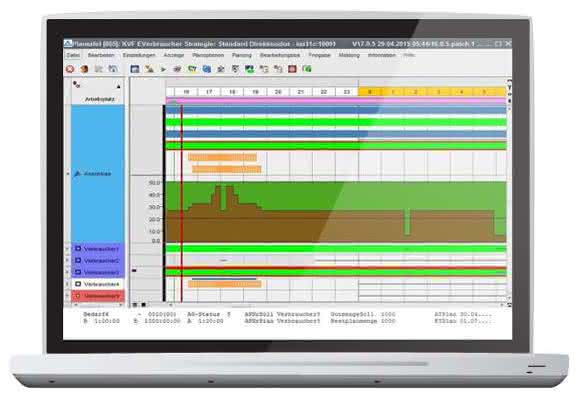The width and height of the screenshot is (580, 406).
Task: Open the Anzeige menu
Action: pyautogui.click(x=174, y=55)
